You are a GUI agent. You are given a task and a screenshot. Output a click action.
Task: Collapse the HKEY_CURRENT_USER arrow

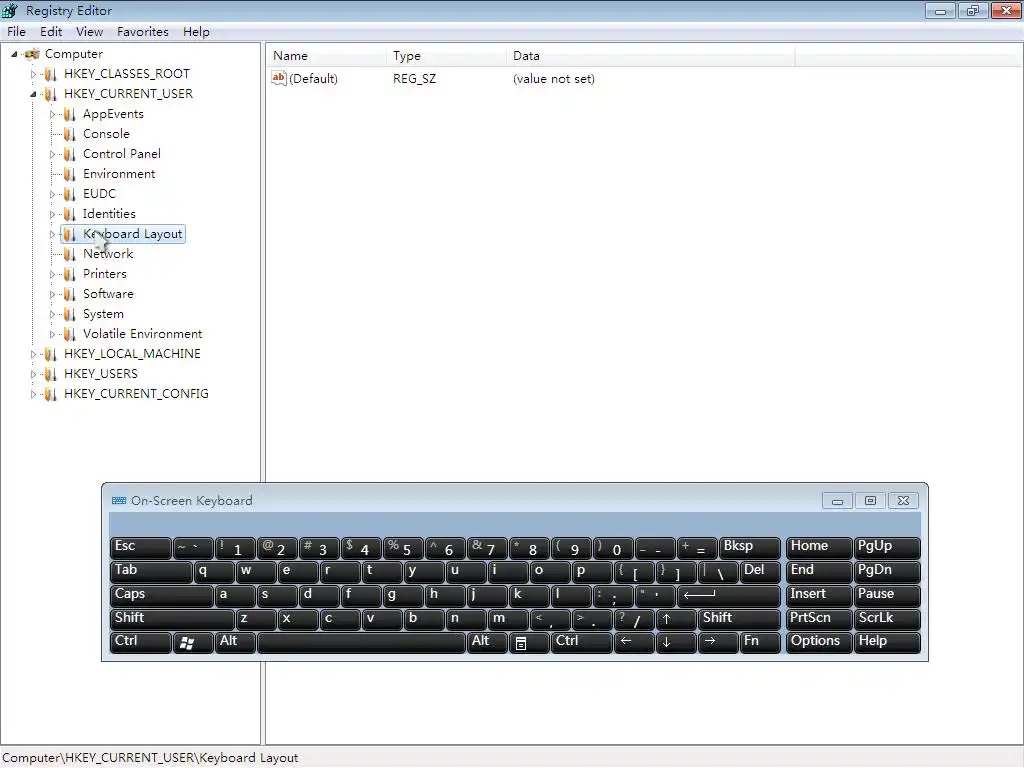[33, 95]
